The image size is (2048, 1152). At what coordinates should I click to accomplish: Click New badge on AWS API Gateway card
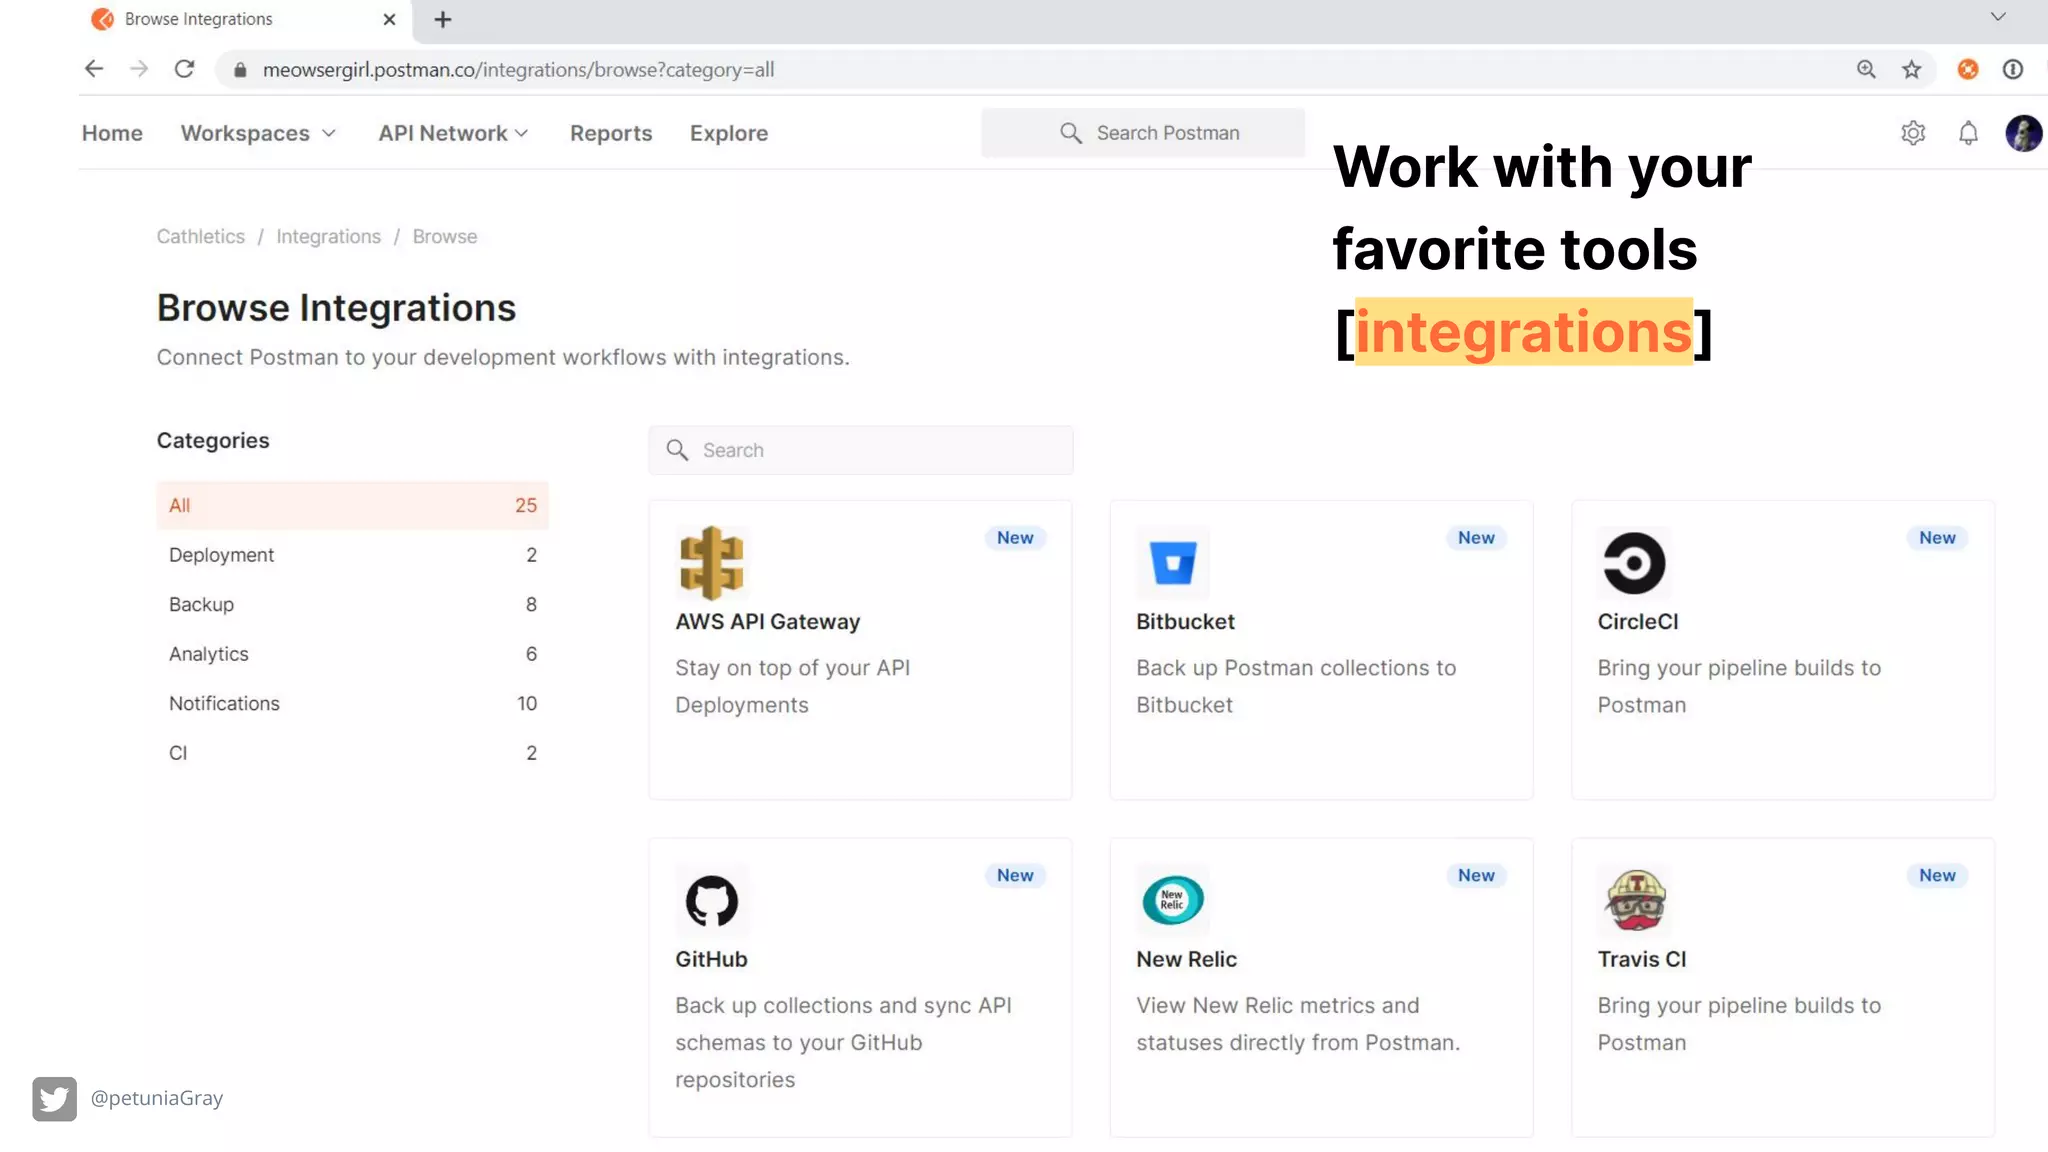[x=1015, y=538]
